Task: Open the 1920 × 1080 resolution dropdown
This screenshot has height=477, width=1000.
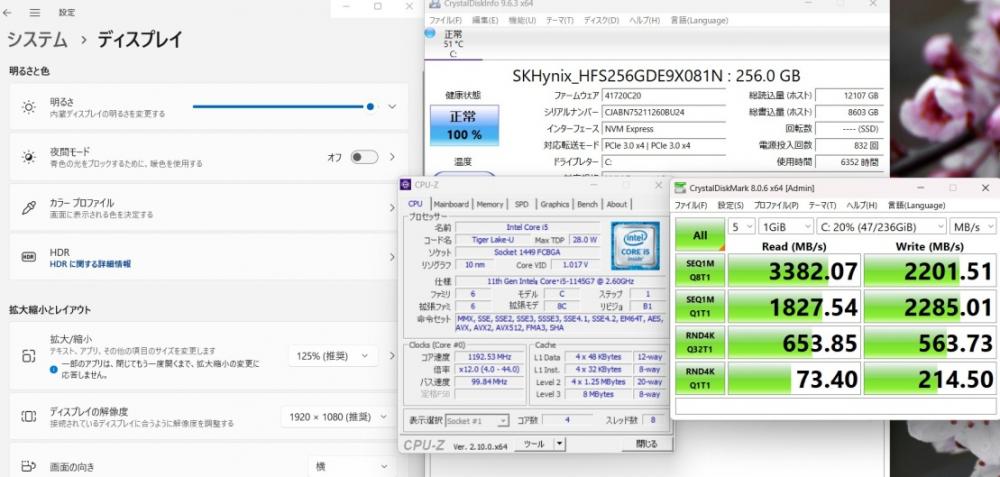Action: 338,416
